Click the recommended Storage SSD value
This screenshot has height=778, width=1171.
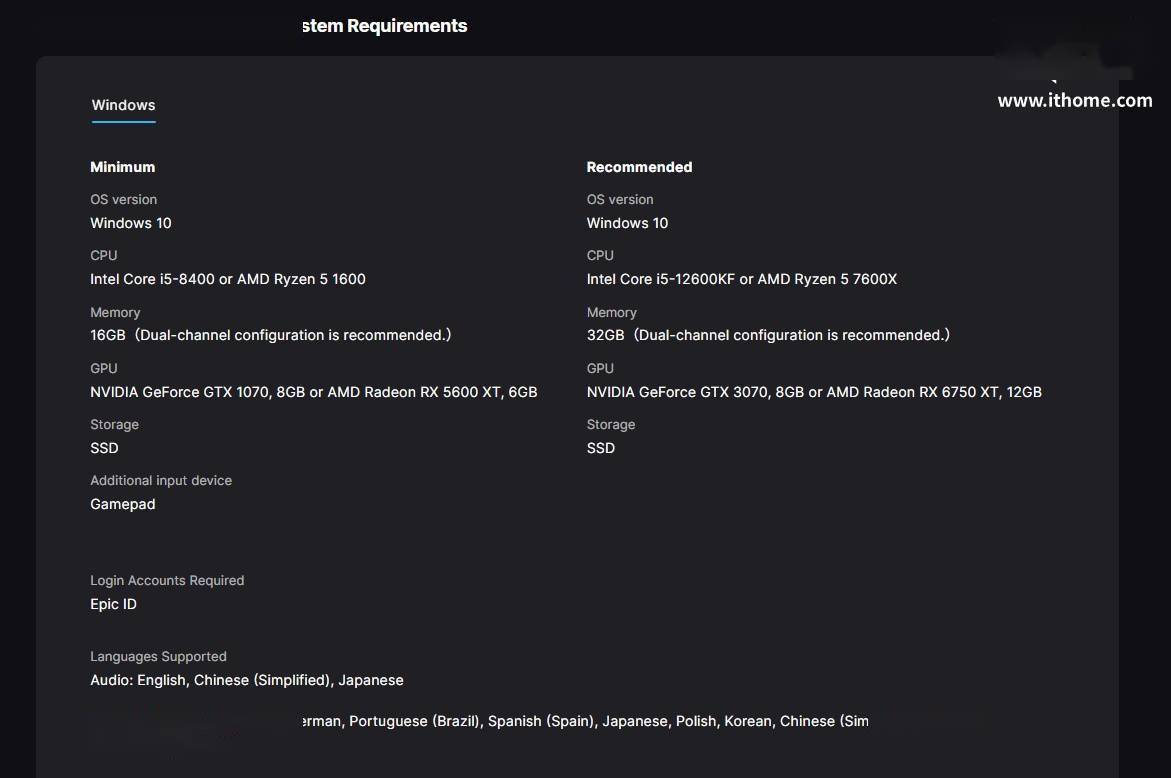point(601,448)
